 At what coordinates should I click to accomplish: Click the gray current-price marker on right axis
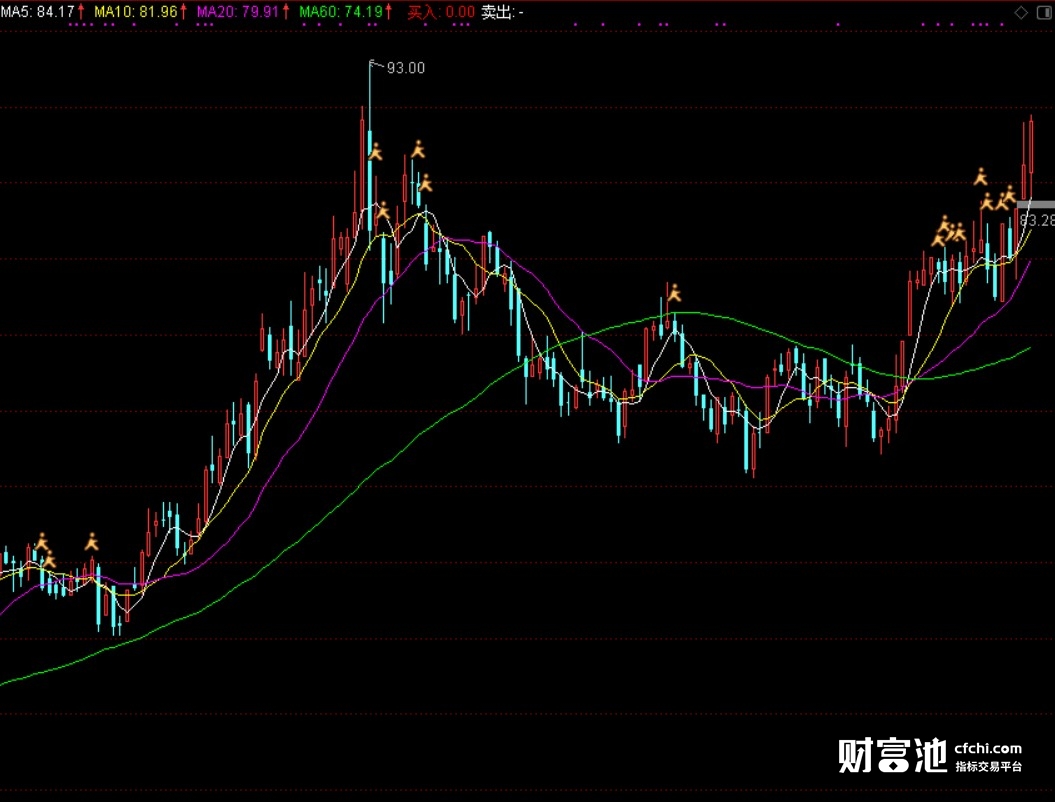tap(1035, 204)
